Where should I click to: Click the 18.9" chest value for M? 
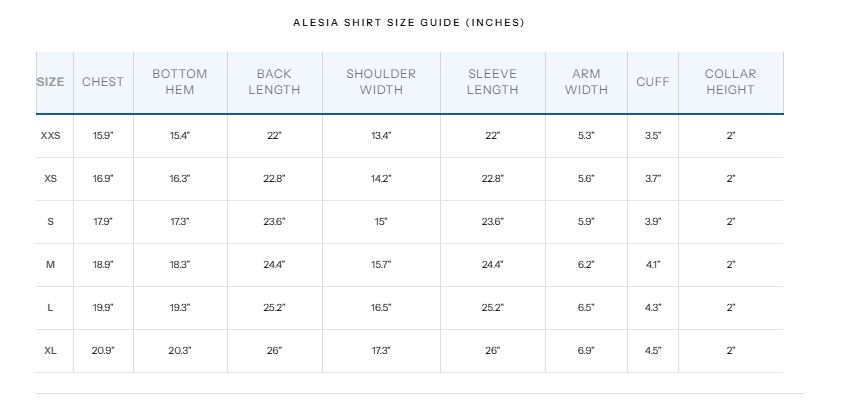click(x=103, y=265)
